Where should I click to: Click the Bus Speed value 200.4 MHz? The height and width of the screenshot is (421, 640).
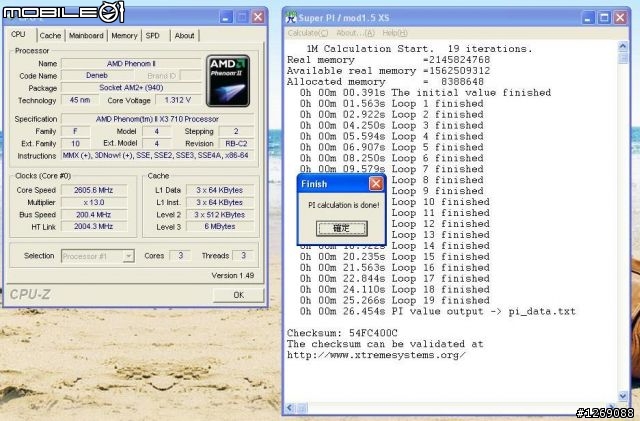pyautogui.click(x=94, y=214)
